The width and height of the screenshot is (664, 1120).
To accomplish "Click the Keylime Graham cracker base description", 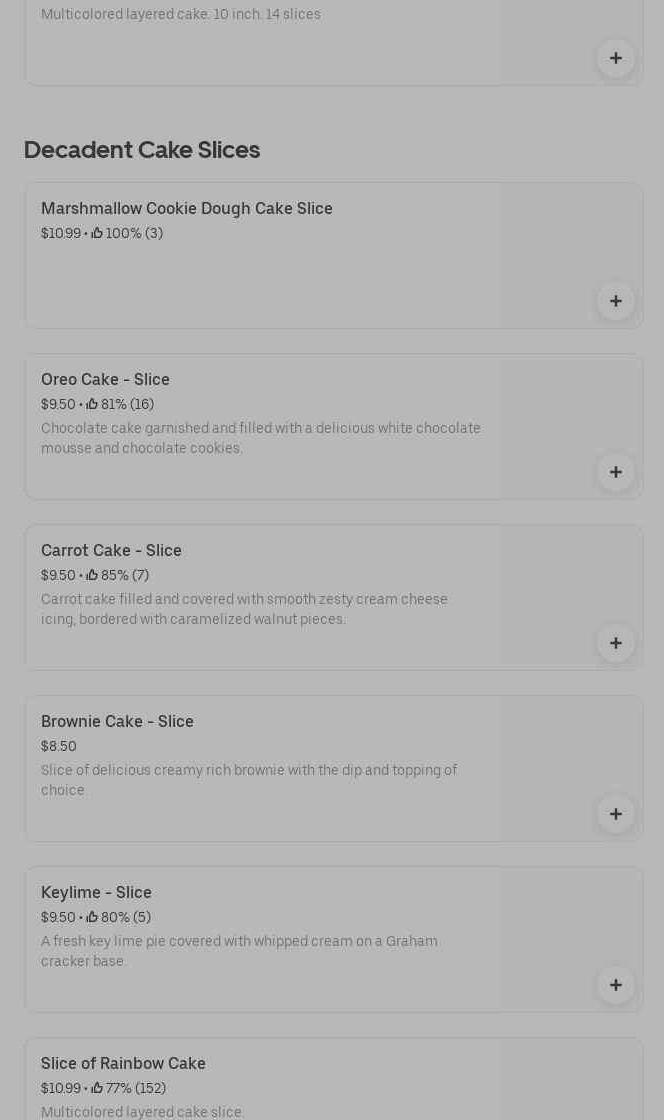I will [x=239, y=951].
